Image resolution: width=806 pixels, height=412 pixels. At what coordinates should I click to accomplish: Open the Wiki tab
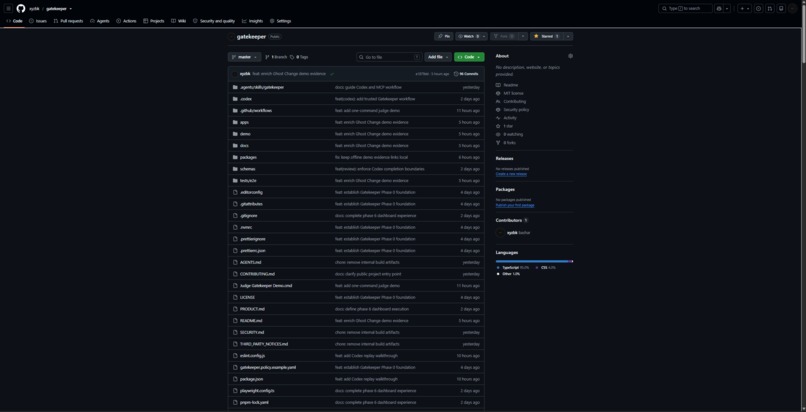(x=179, y=21)
